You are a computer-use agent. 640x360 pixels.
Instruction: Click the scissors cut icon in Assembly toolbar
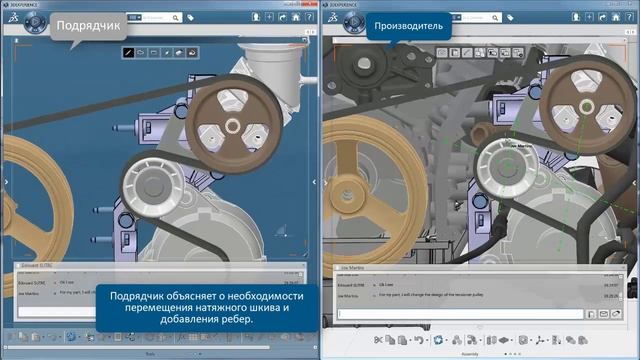378,340
